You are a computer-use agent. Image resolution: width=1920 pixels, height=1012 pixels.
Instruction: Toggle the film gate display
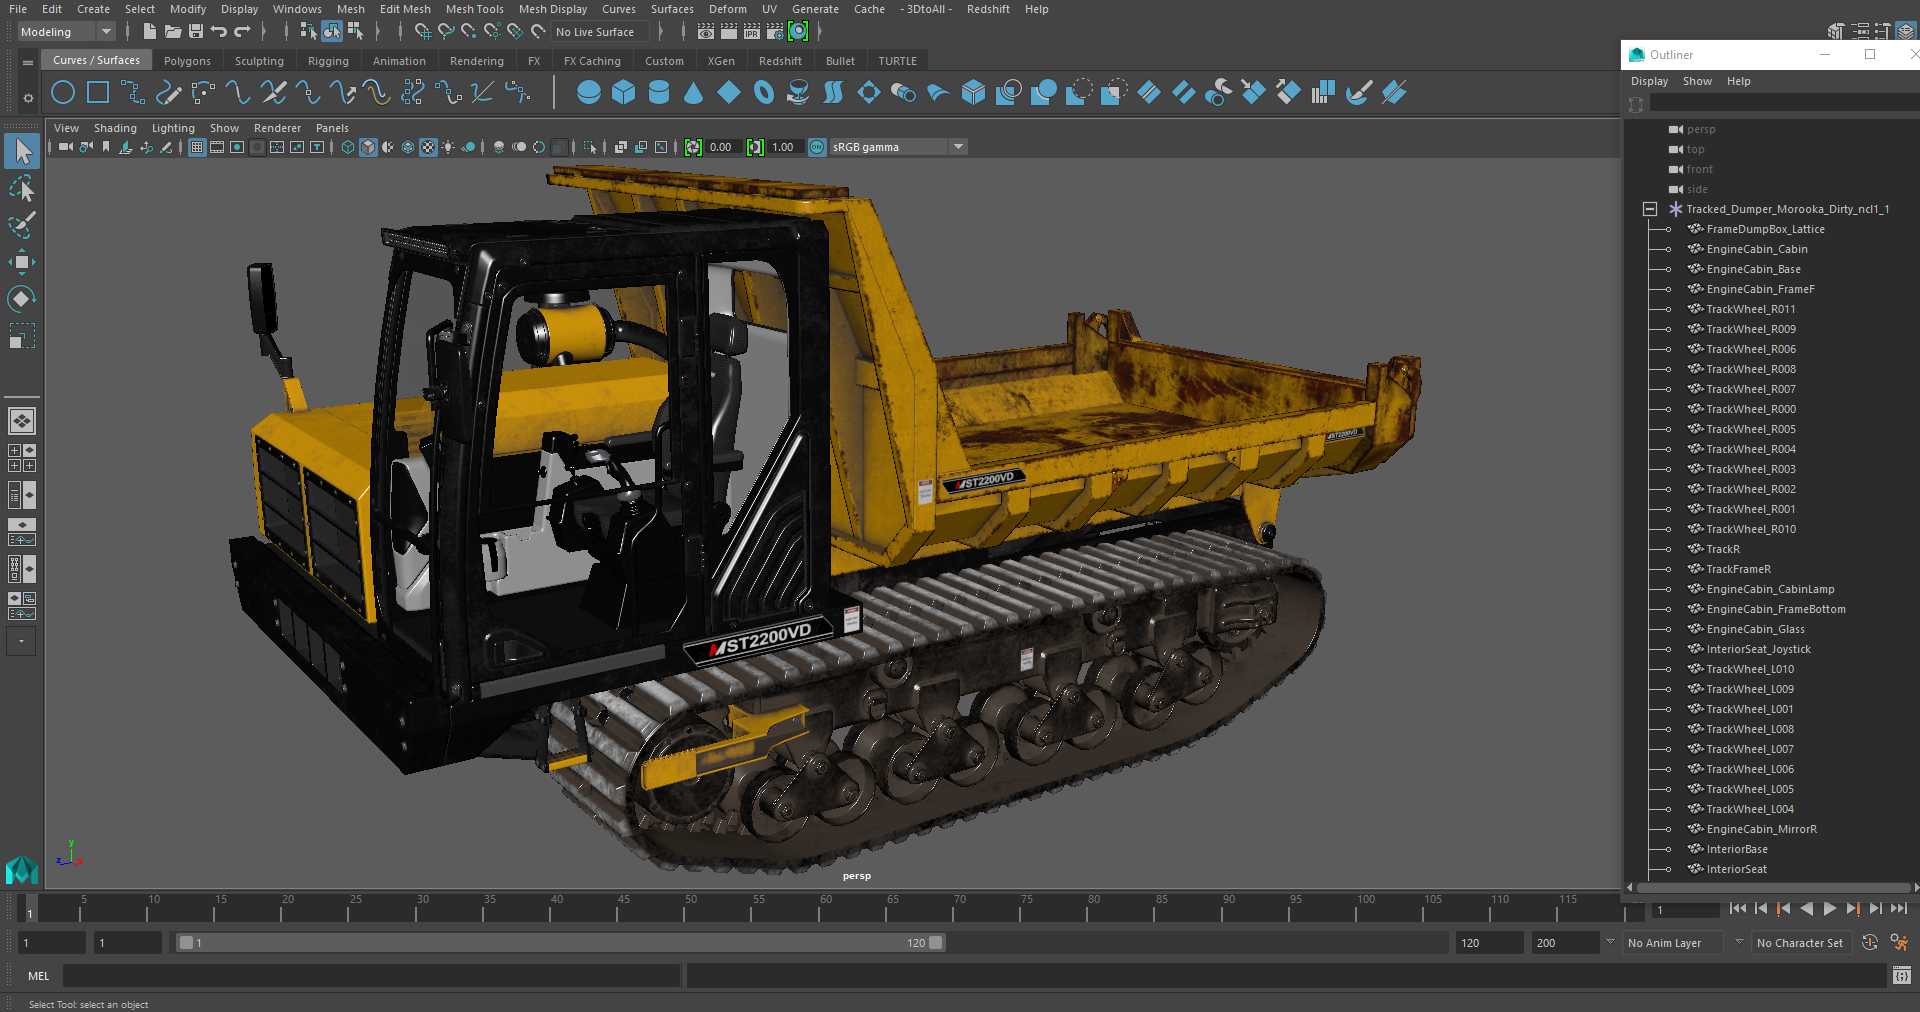click(x=217, y=147)
